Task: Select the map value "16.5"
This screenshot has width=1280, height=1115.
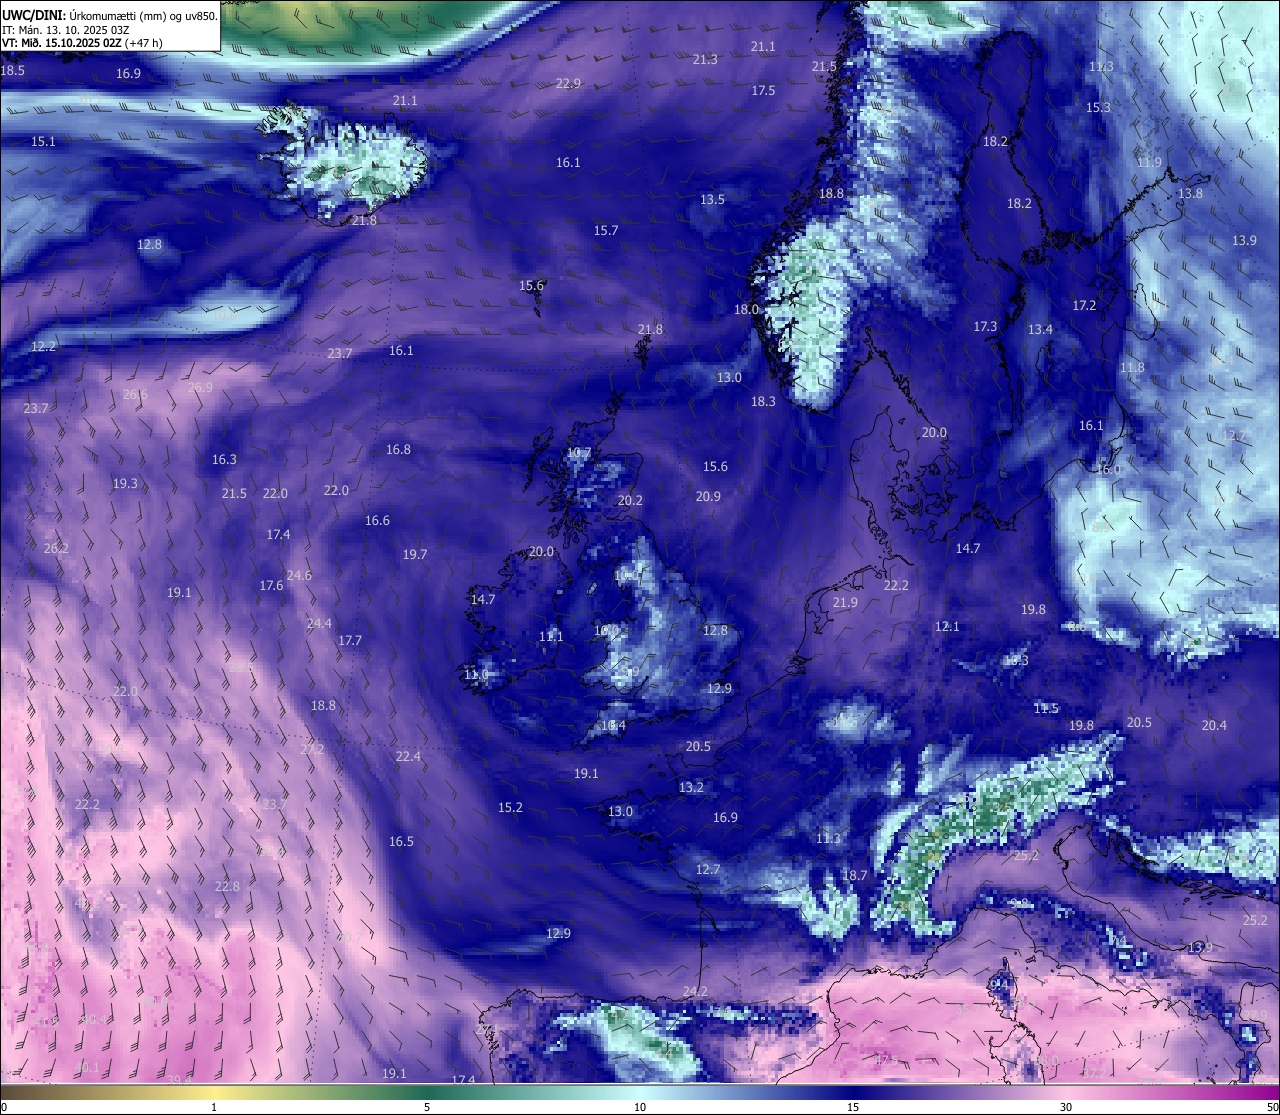Action: [x=401, y=842]
